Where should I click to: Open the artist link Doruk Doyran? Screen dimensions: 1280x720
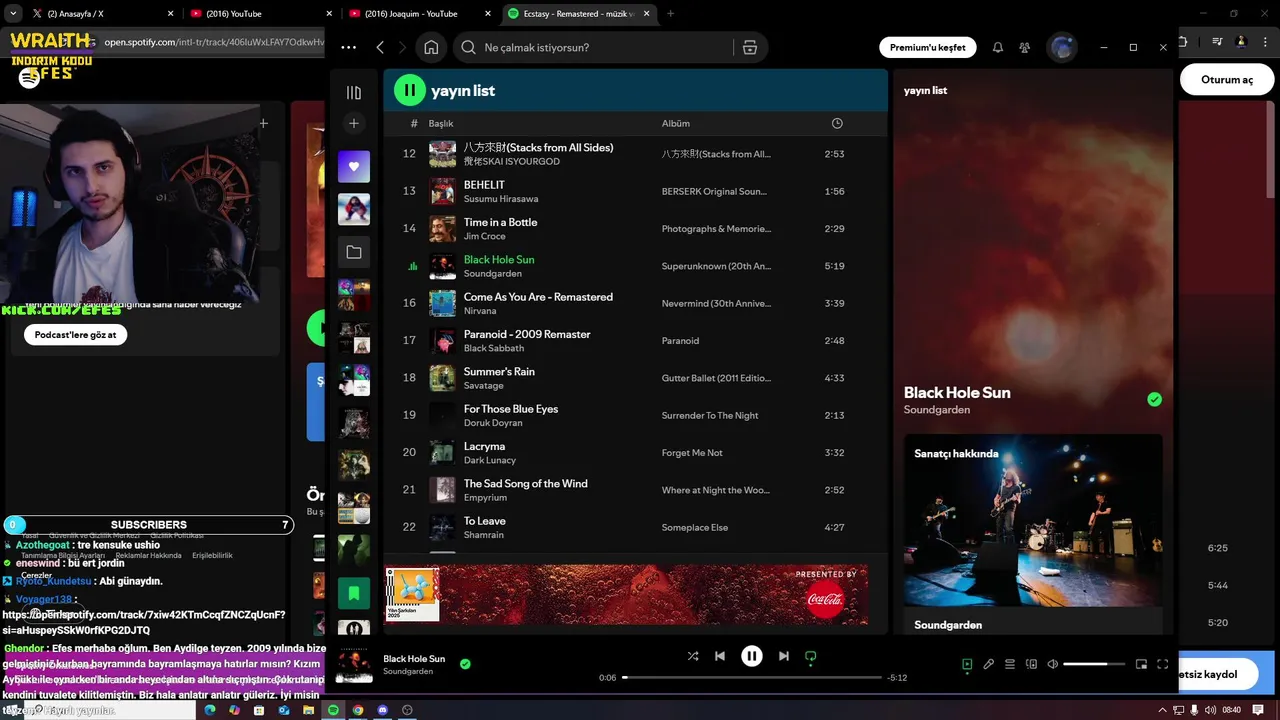coord(493,422)
